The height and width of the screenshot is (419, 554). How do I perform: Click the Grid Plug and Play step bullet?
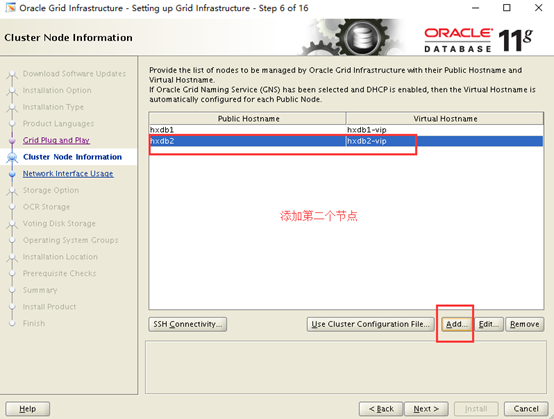coord(12,141)
